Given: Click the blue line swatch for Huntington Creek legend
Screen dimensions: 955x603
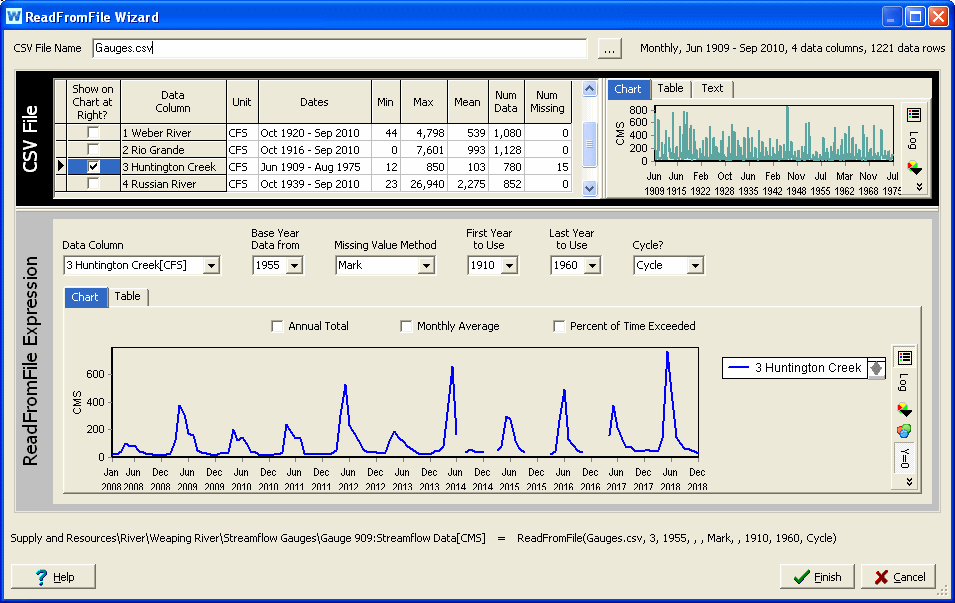Looking at the screenshot, I should [739, 368].
